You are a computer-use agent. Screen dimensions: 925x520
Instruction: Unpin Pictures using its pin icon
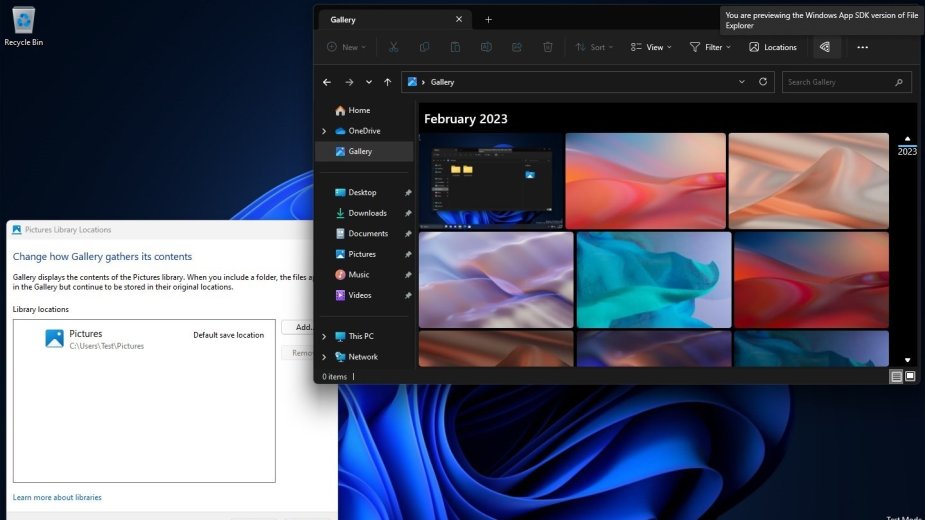coord(408,254)
